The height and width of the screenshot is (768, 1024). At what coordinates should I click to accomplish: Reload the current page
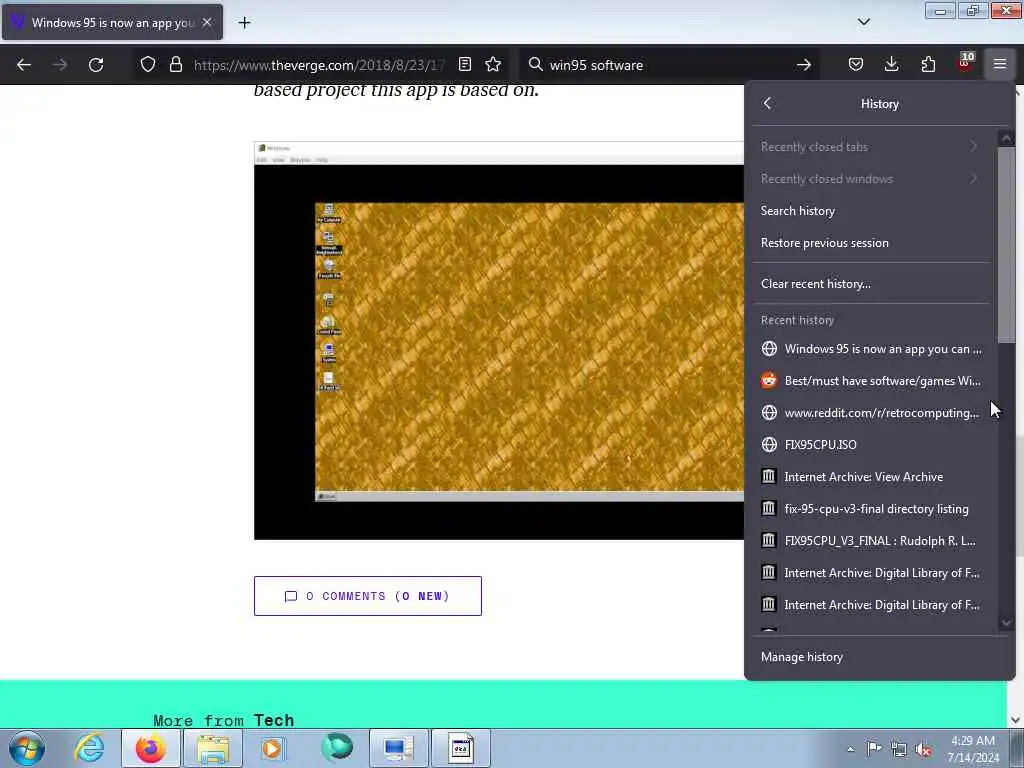pos(96,65)
